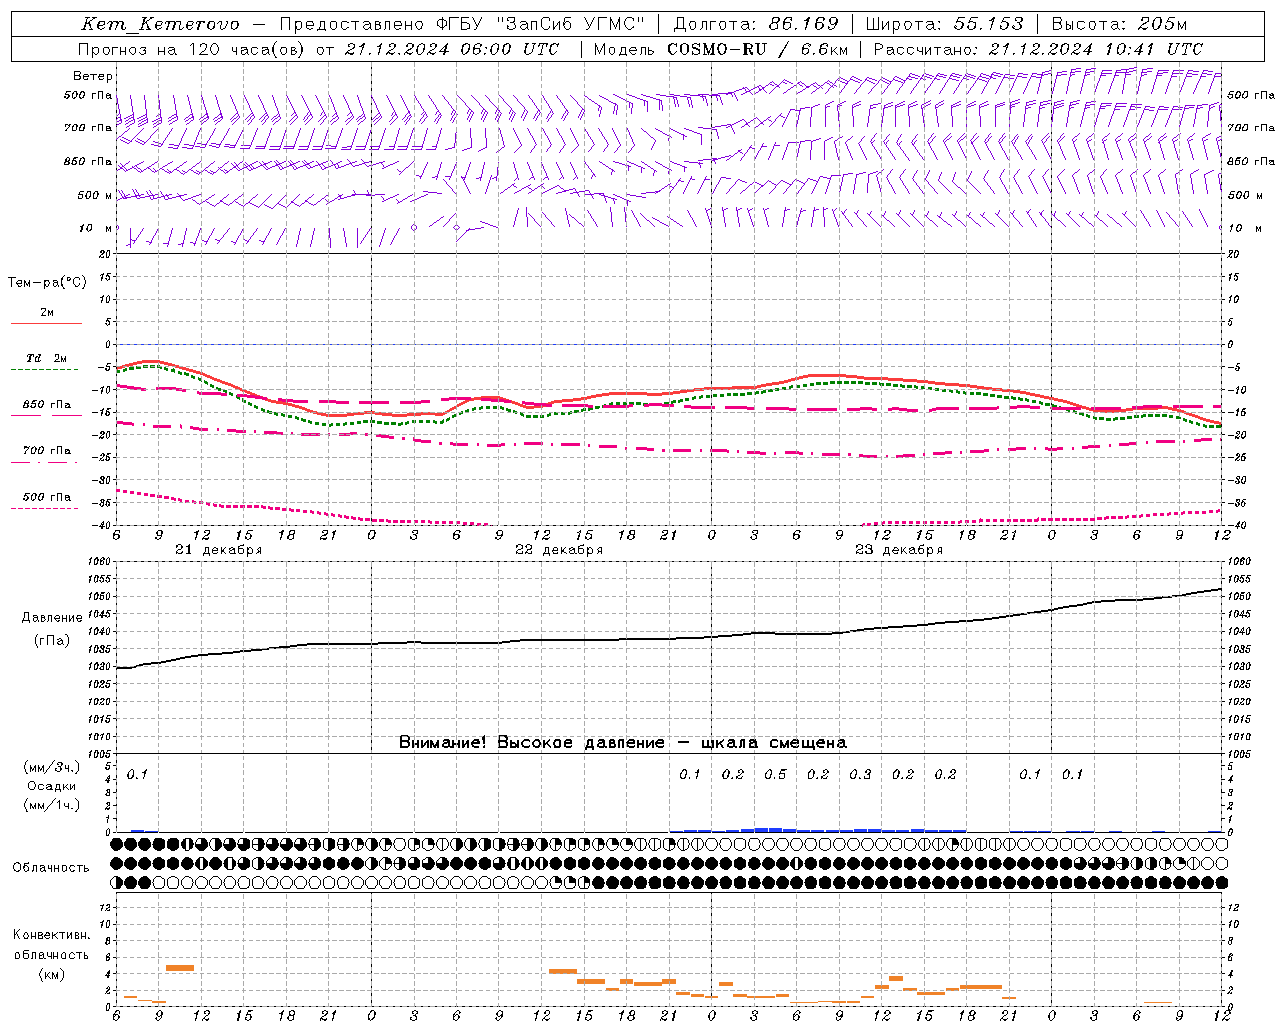The width and height of the screenshot is (1280, 1024).
Task: Click the Давление pressure panel label
Action: coord(52,618)
